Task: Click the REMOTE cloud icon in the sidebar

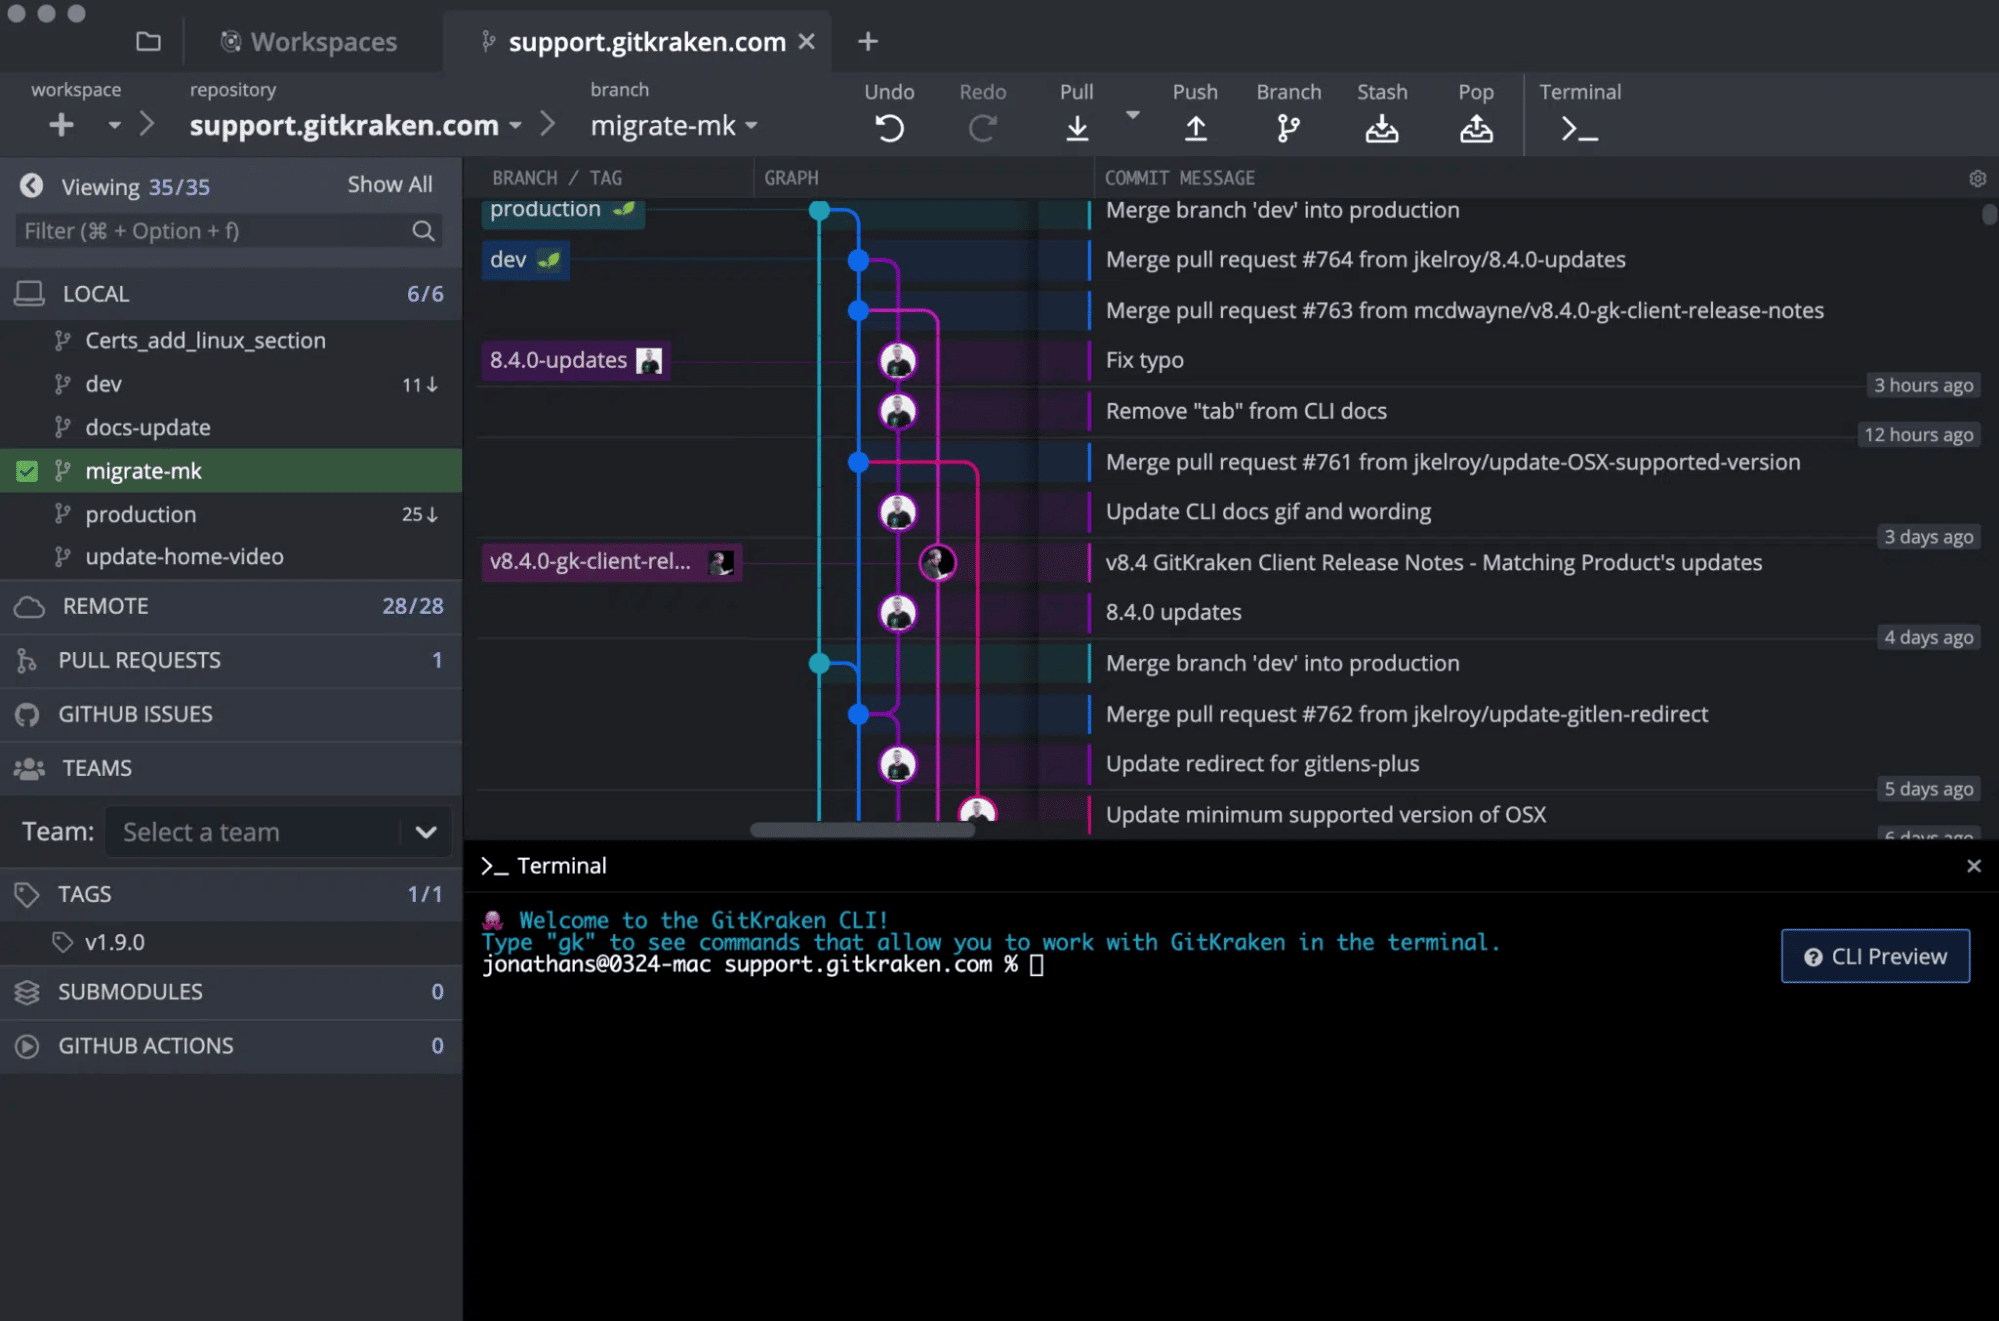Action: pos(29,606)
